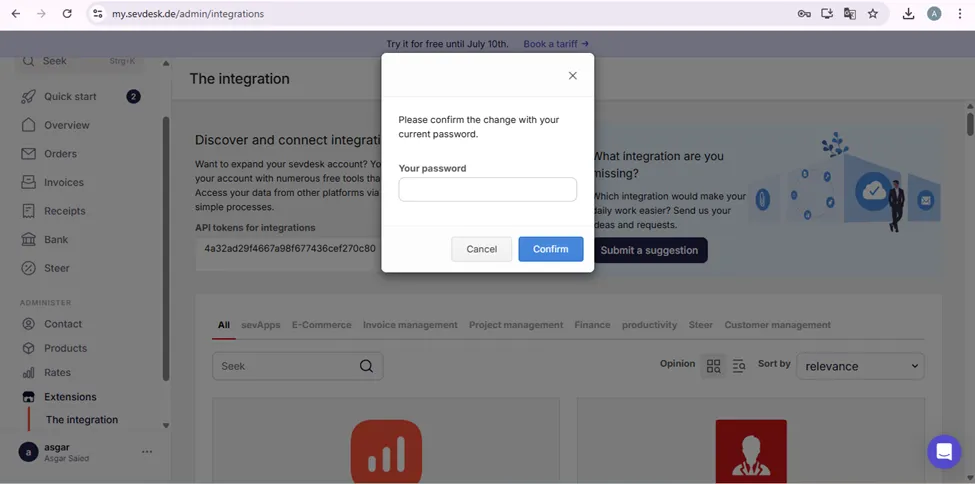Screen dimensions: 975x484
Task: Click the Steer percent icon
Action: click(28, 268)
